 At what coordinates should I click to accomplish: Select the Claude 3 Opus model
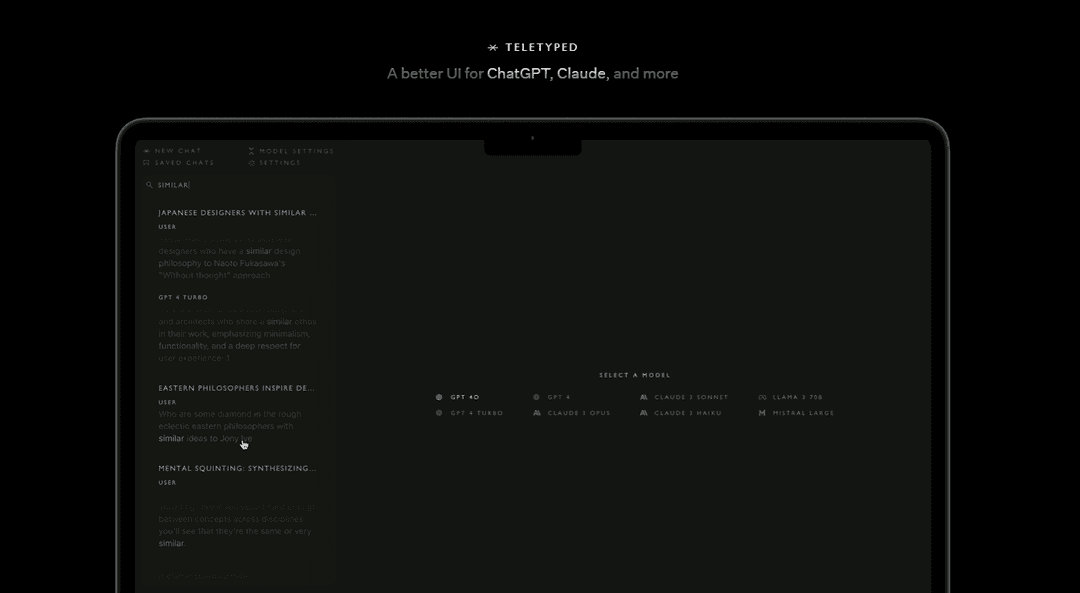coord(572,413)
